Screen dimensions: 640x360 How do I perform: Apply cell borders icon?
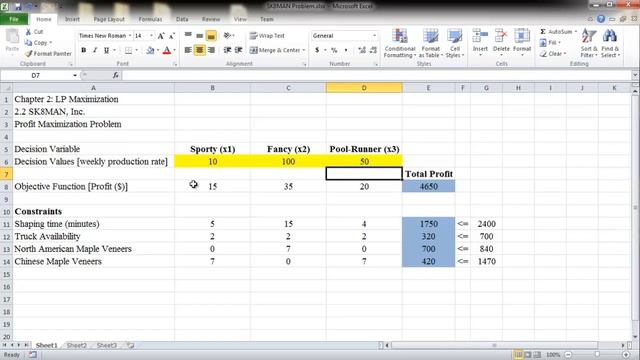128,50
